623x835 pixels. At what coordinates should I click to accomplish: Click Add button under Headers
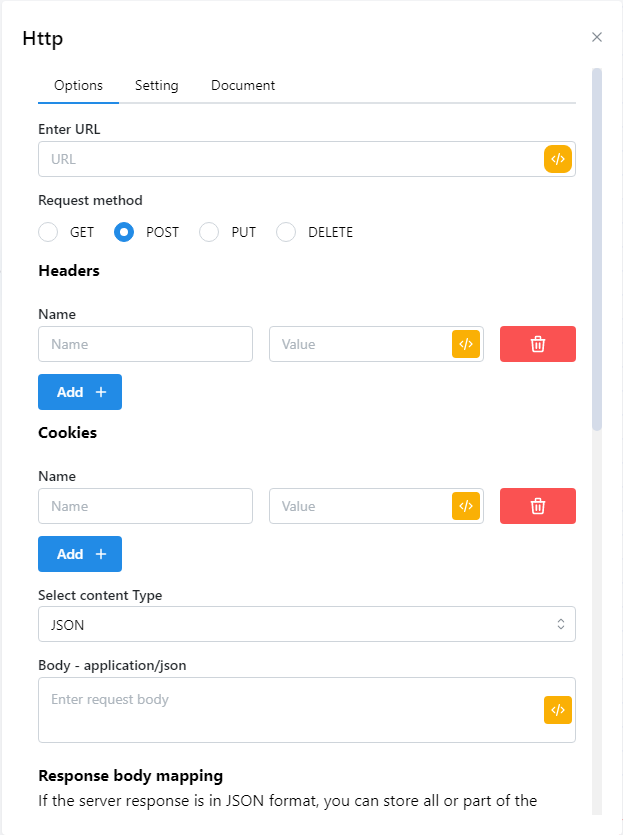tap(80, 392)
